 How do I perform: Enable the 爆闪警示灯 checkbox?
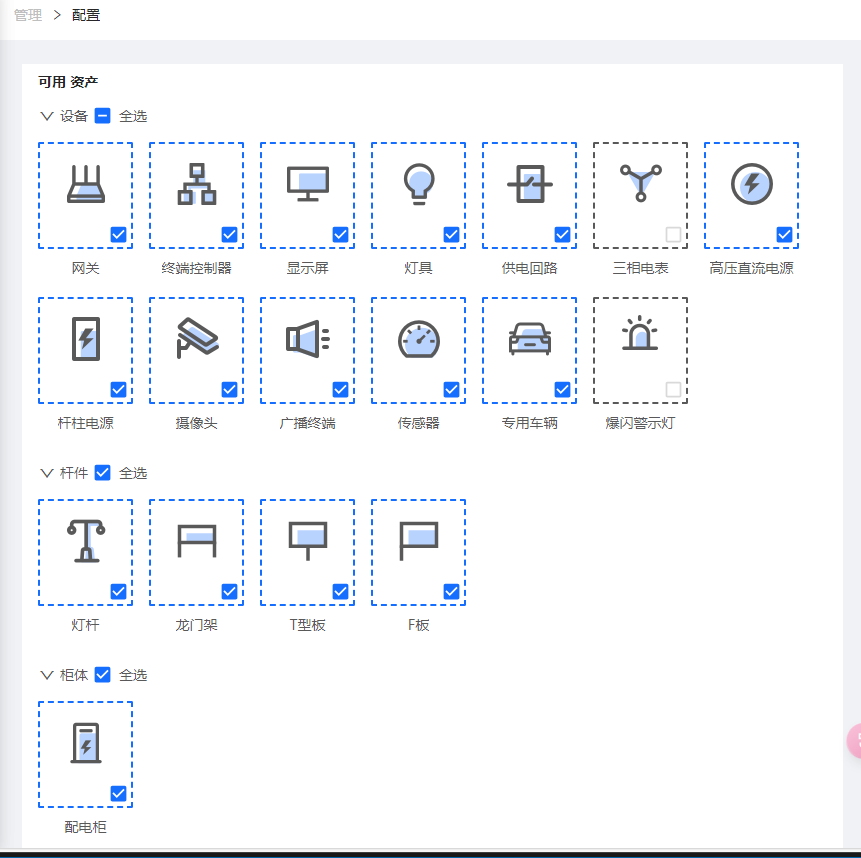(673, 389)
